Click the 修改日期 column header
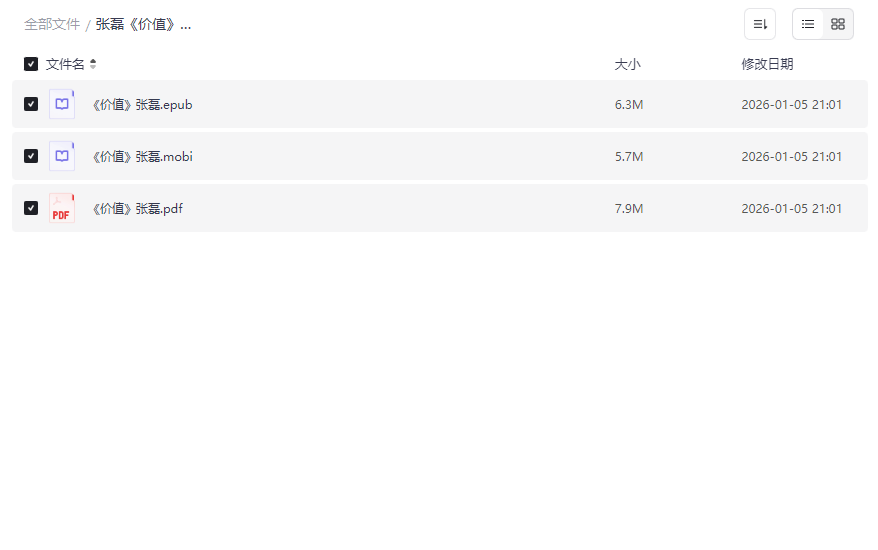The image size is (878, 550). coord(767,64)
